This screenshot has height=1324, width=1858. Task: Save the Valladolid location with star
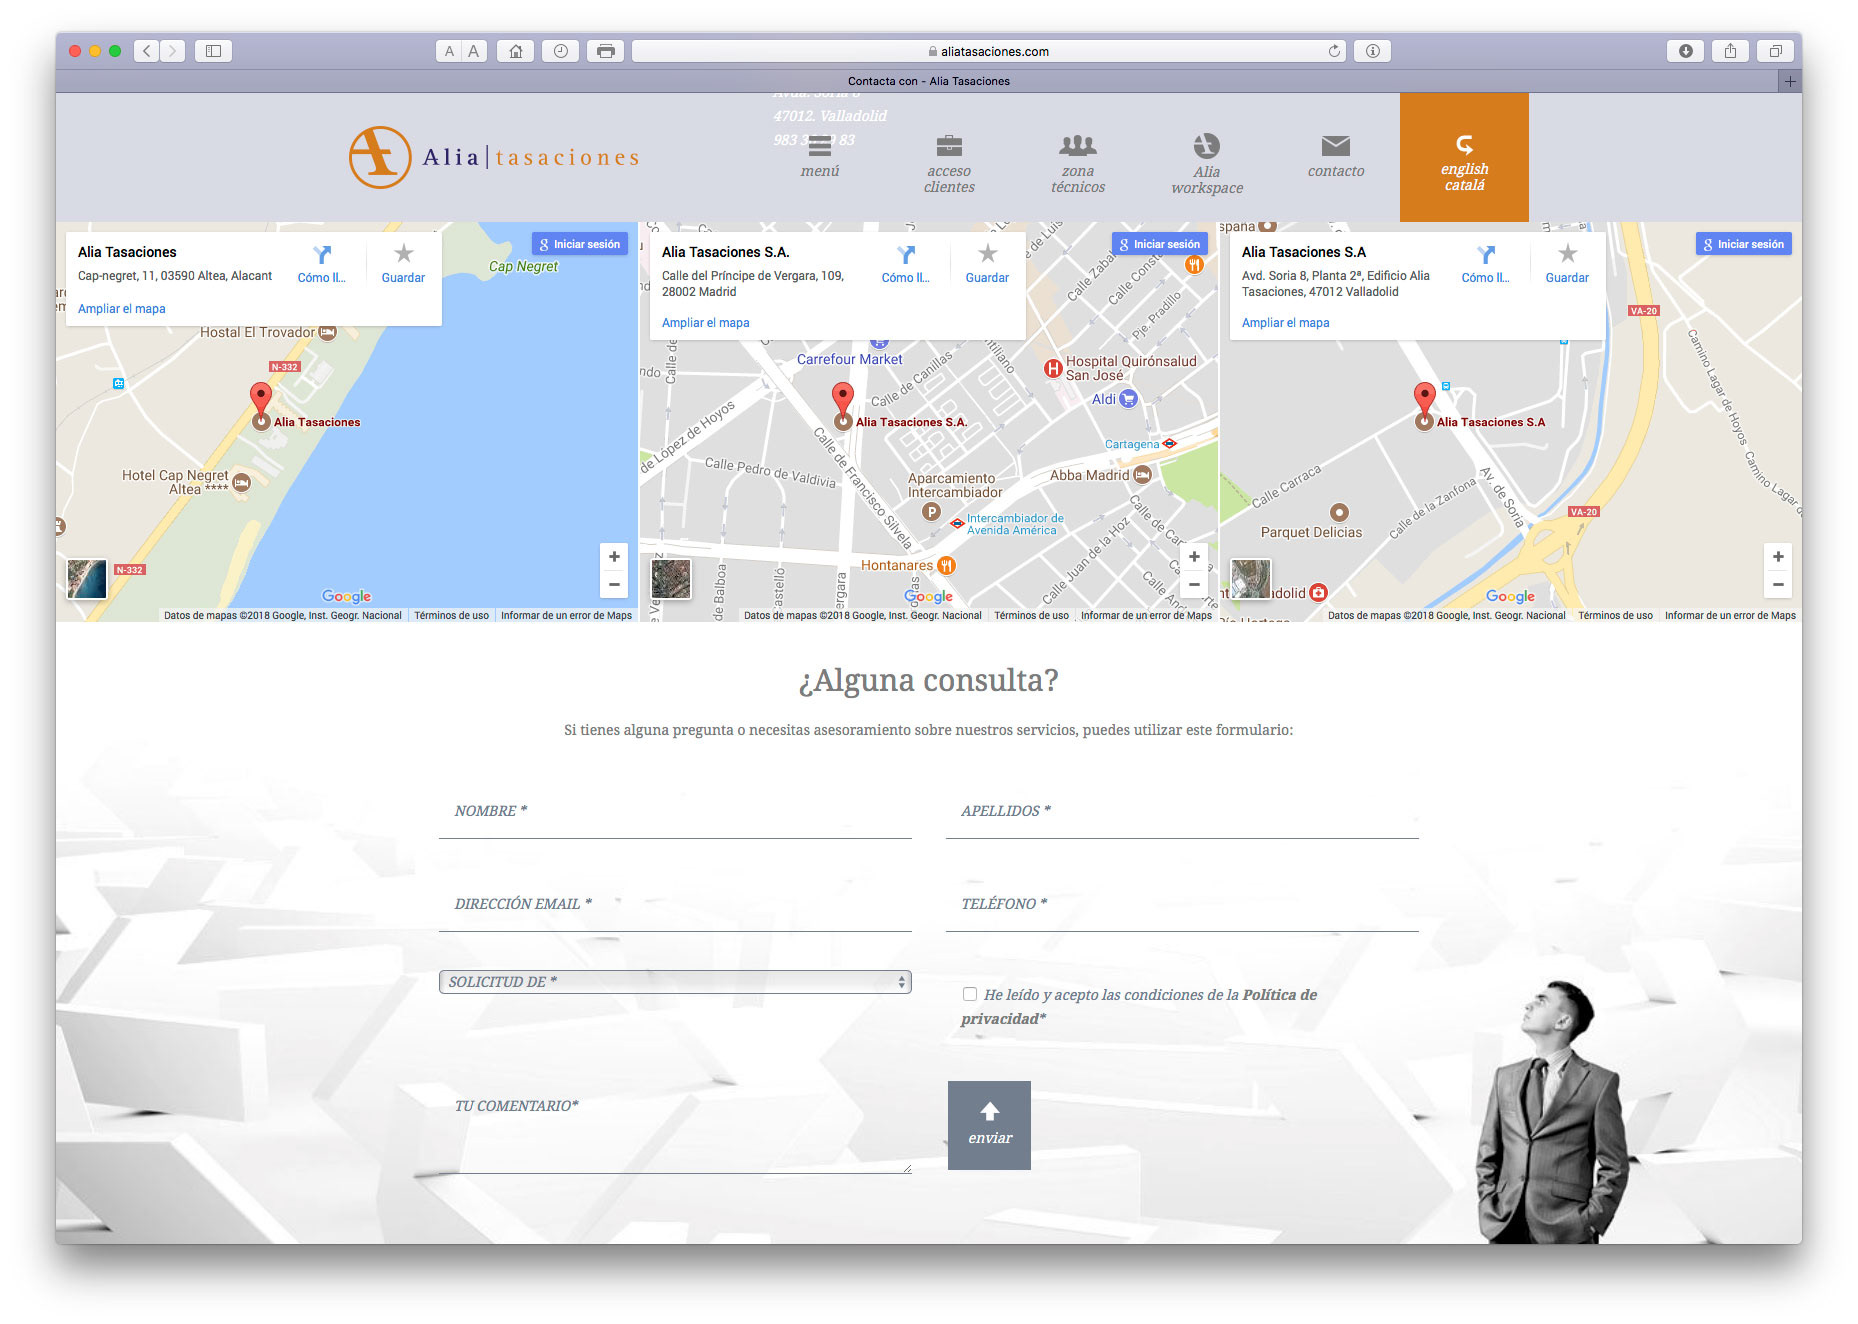tap(1567, 264)
